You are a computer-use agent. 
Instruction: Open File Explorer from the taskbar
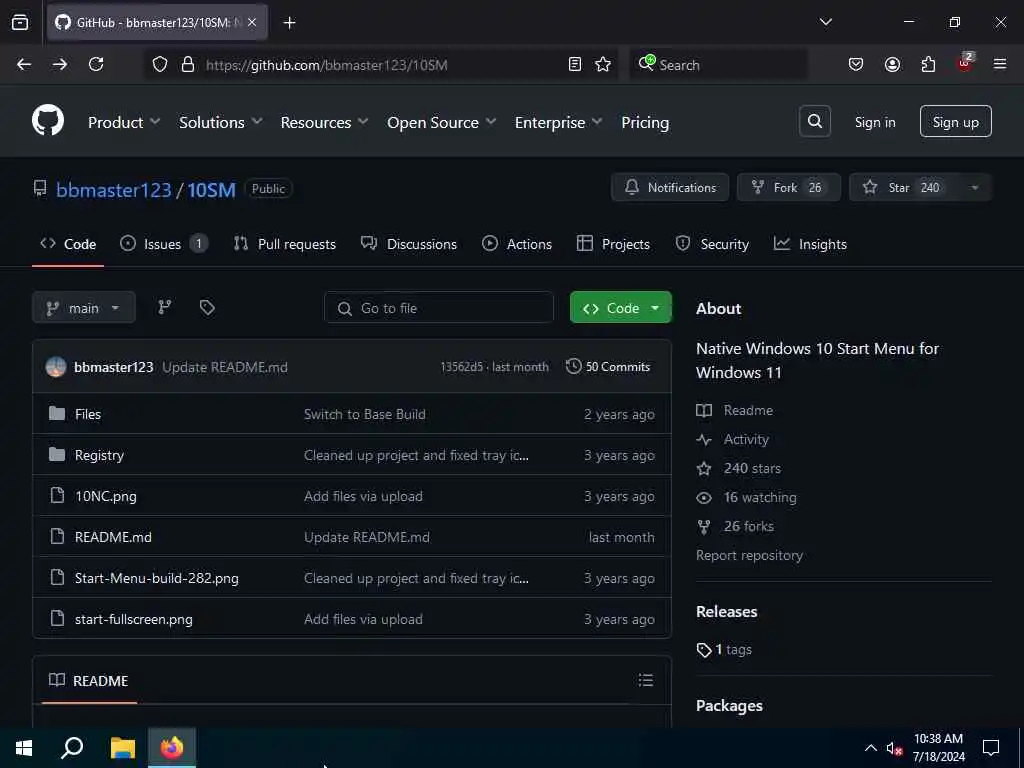point(122,748)
